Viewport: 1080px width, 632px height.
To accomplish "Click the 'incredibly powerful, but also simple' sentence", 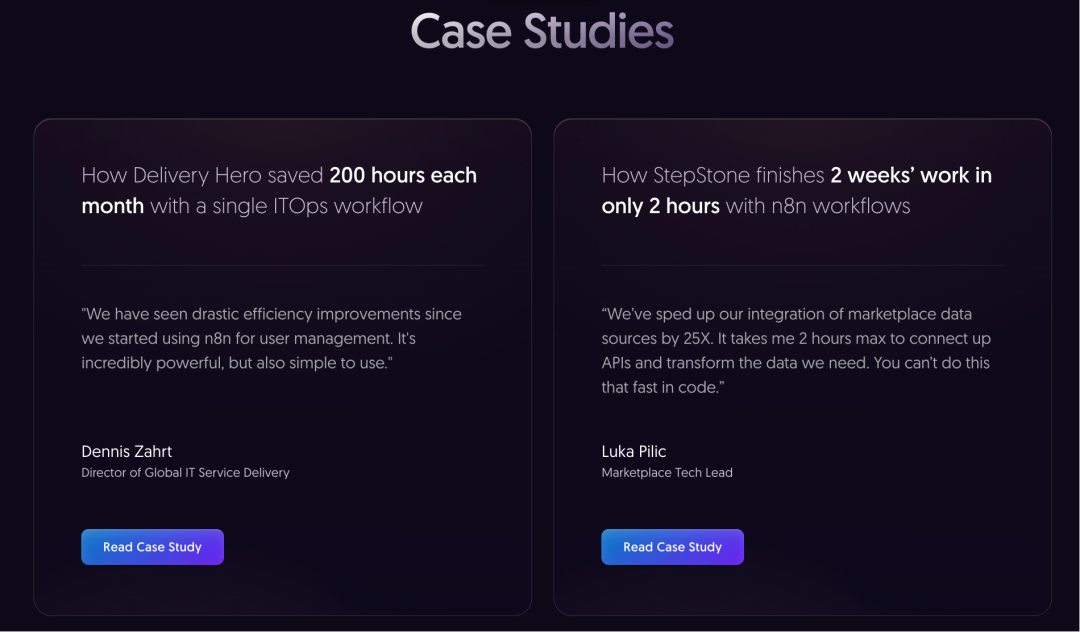I will click(x=237, y=363).
